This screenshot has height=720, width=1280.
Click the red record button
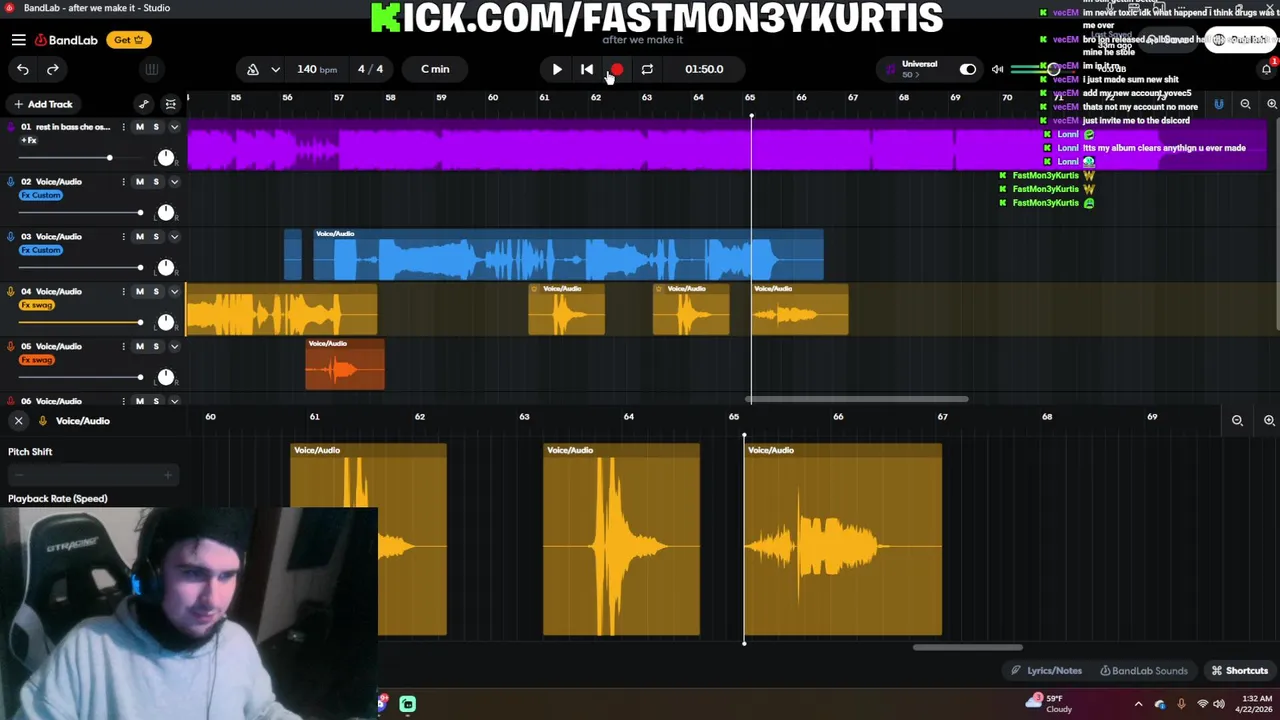[x=617, y=69]
